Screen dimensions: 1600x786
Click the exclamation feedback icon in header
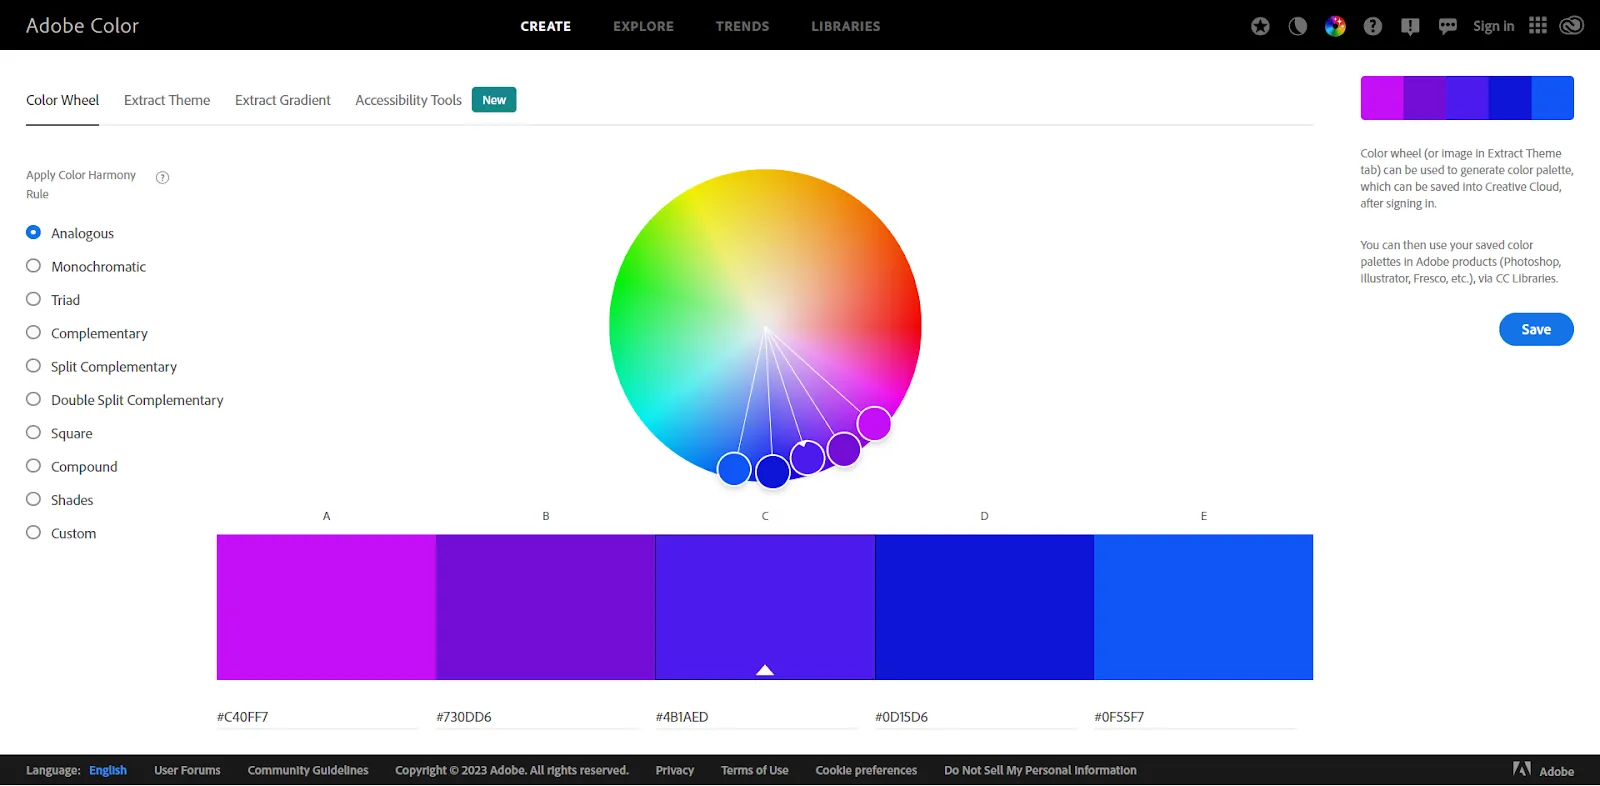1410,27
